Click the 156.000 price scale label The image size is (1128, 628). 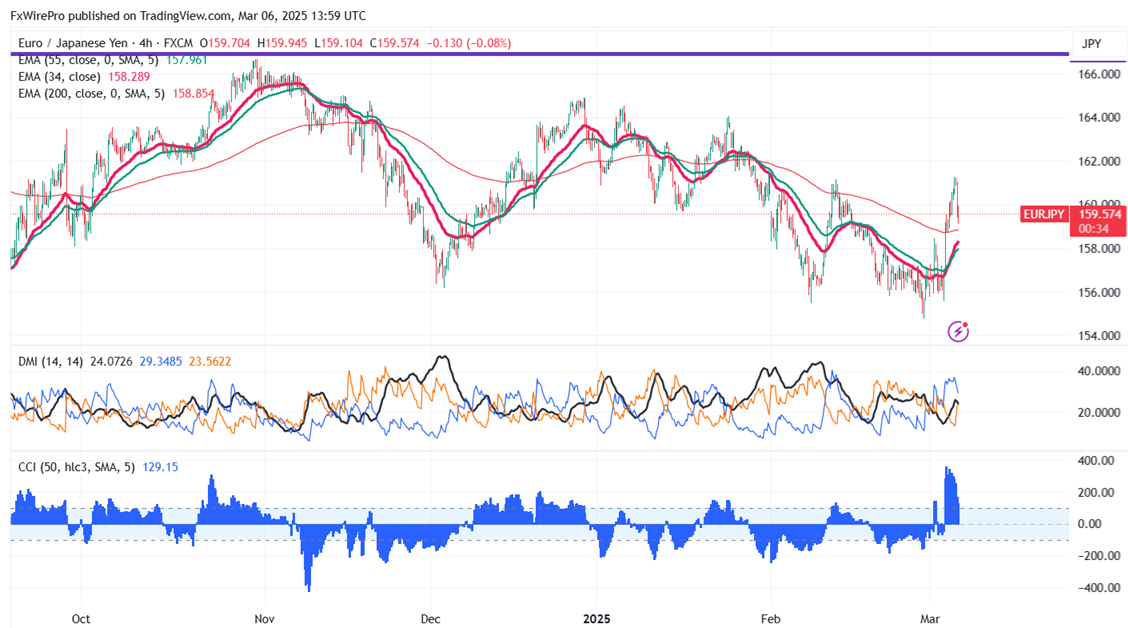coord(1099,292)
